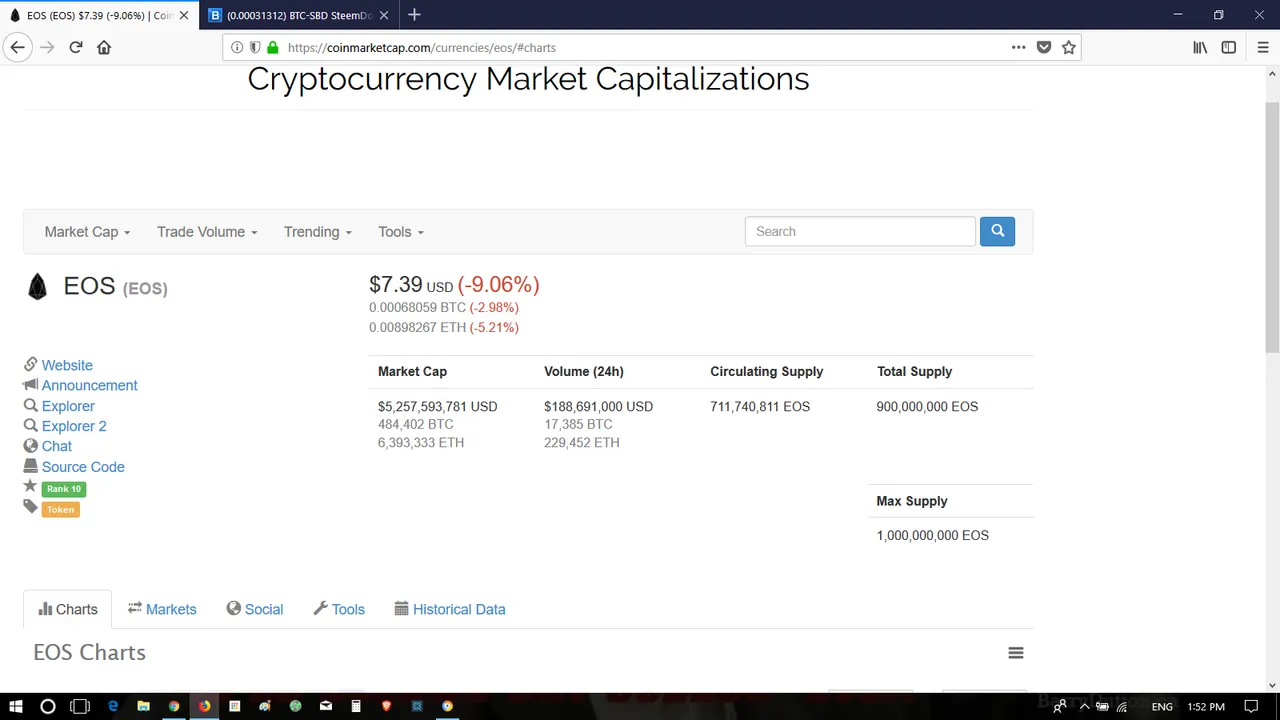Viewport: 1280px width, 720px height.
Task: Close the EOS CoinMarketCap tab
Action: pyautogui.click(x=183, y=15)
